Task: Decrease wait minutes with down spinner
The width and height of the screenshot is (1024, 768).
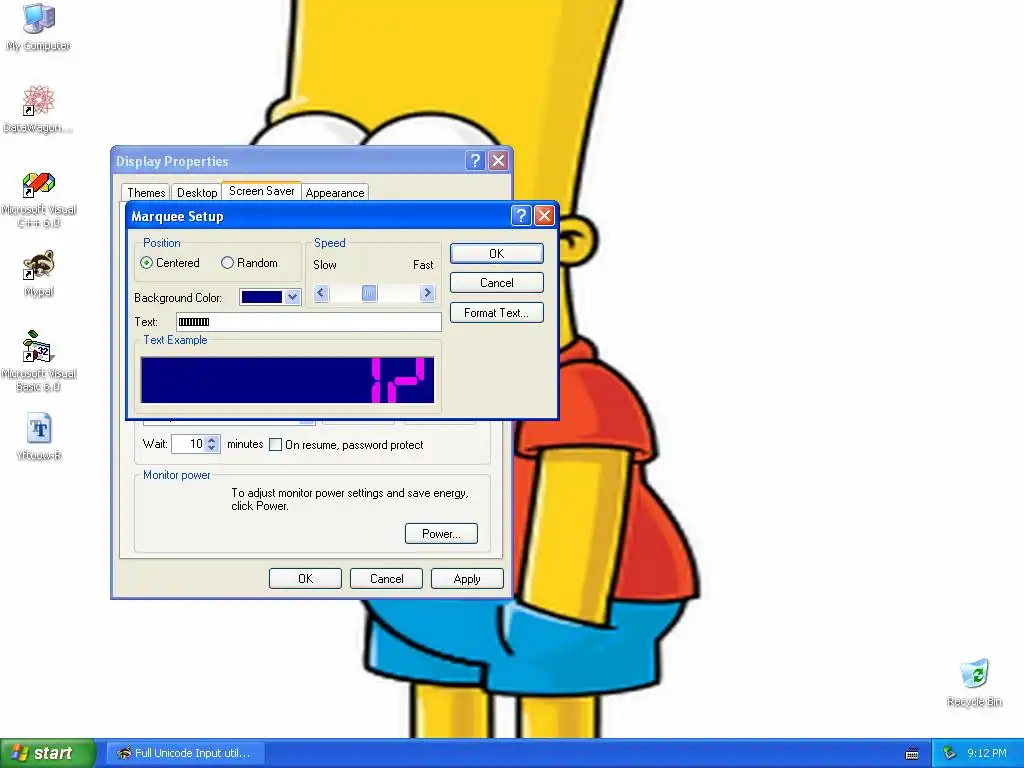Action: click(x=212, y=448)
